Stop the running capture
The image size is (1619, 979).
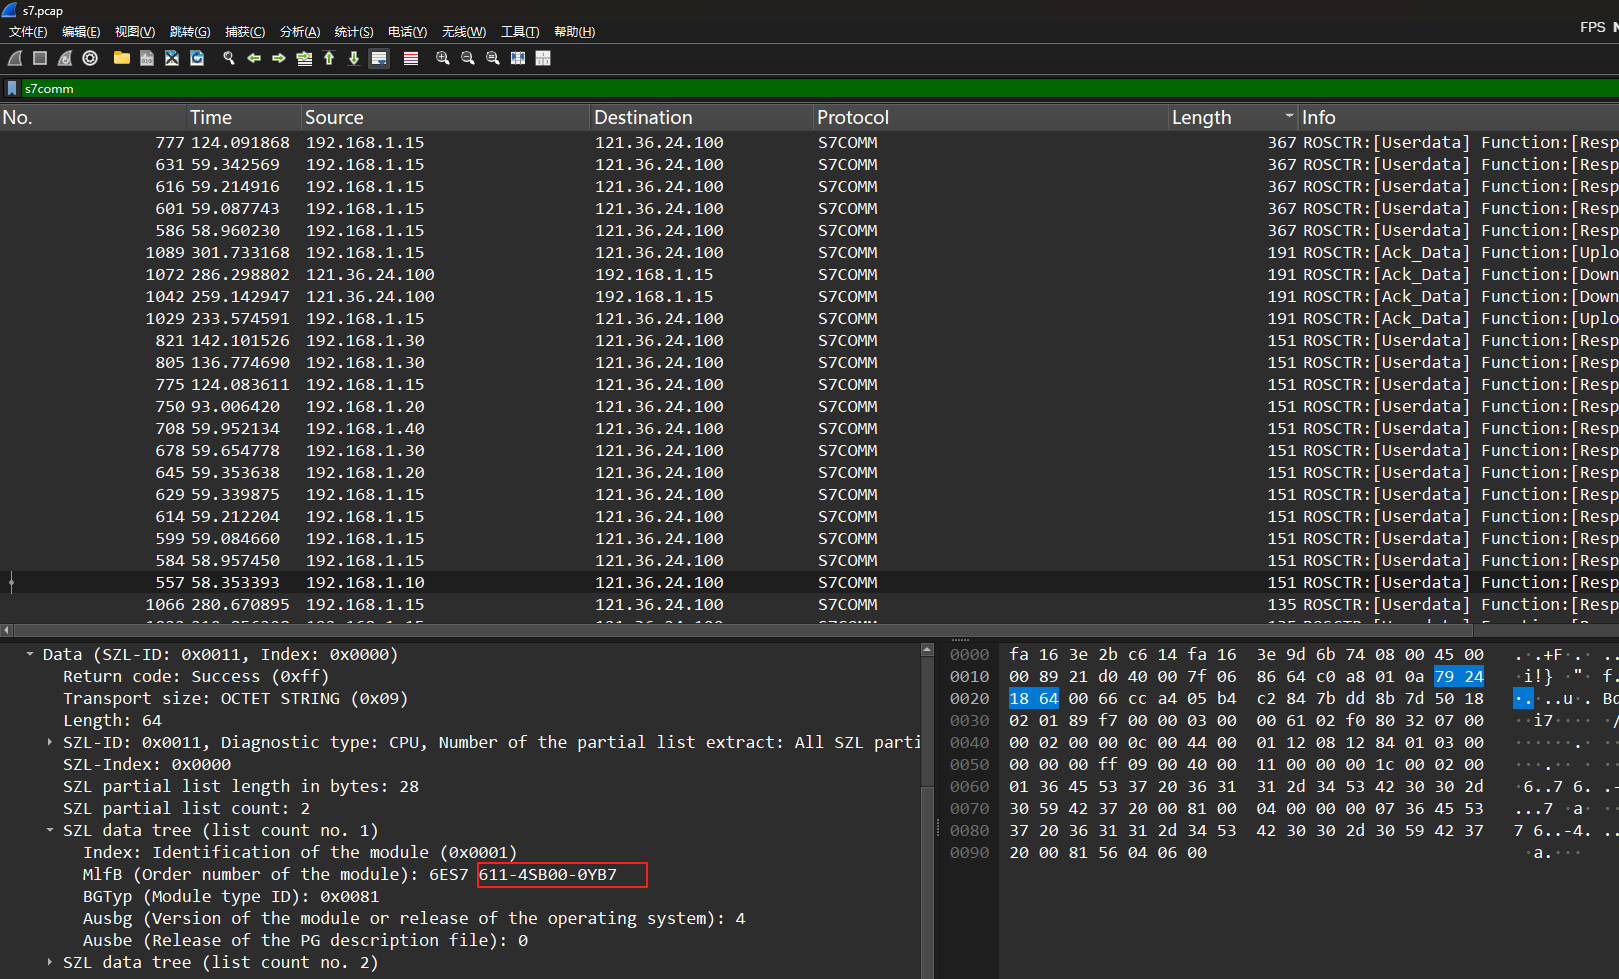40,58
